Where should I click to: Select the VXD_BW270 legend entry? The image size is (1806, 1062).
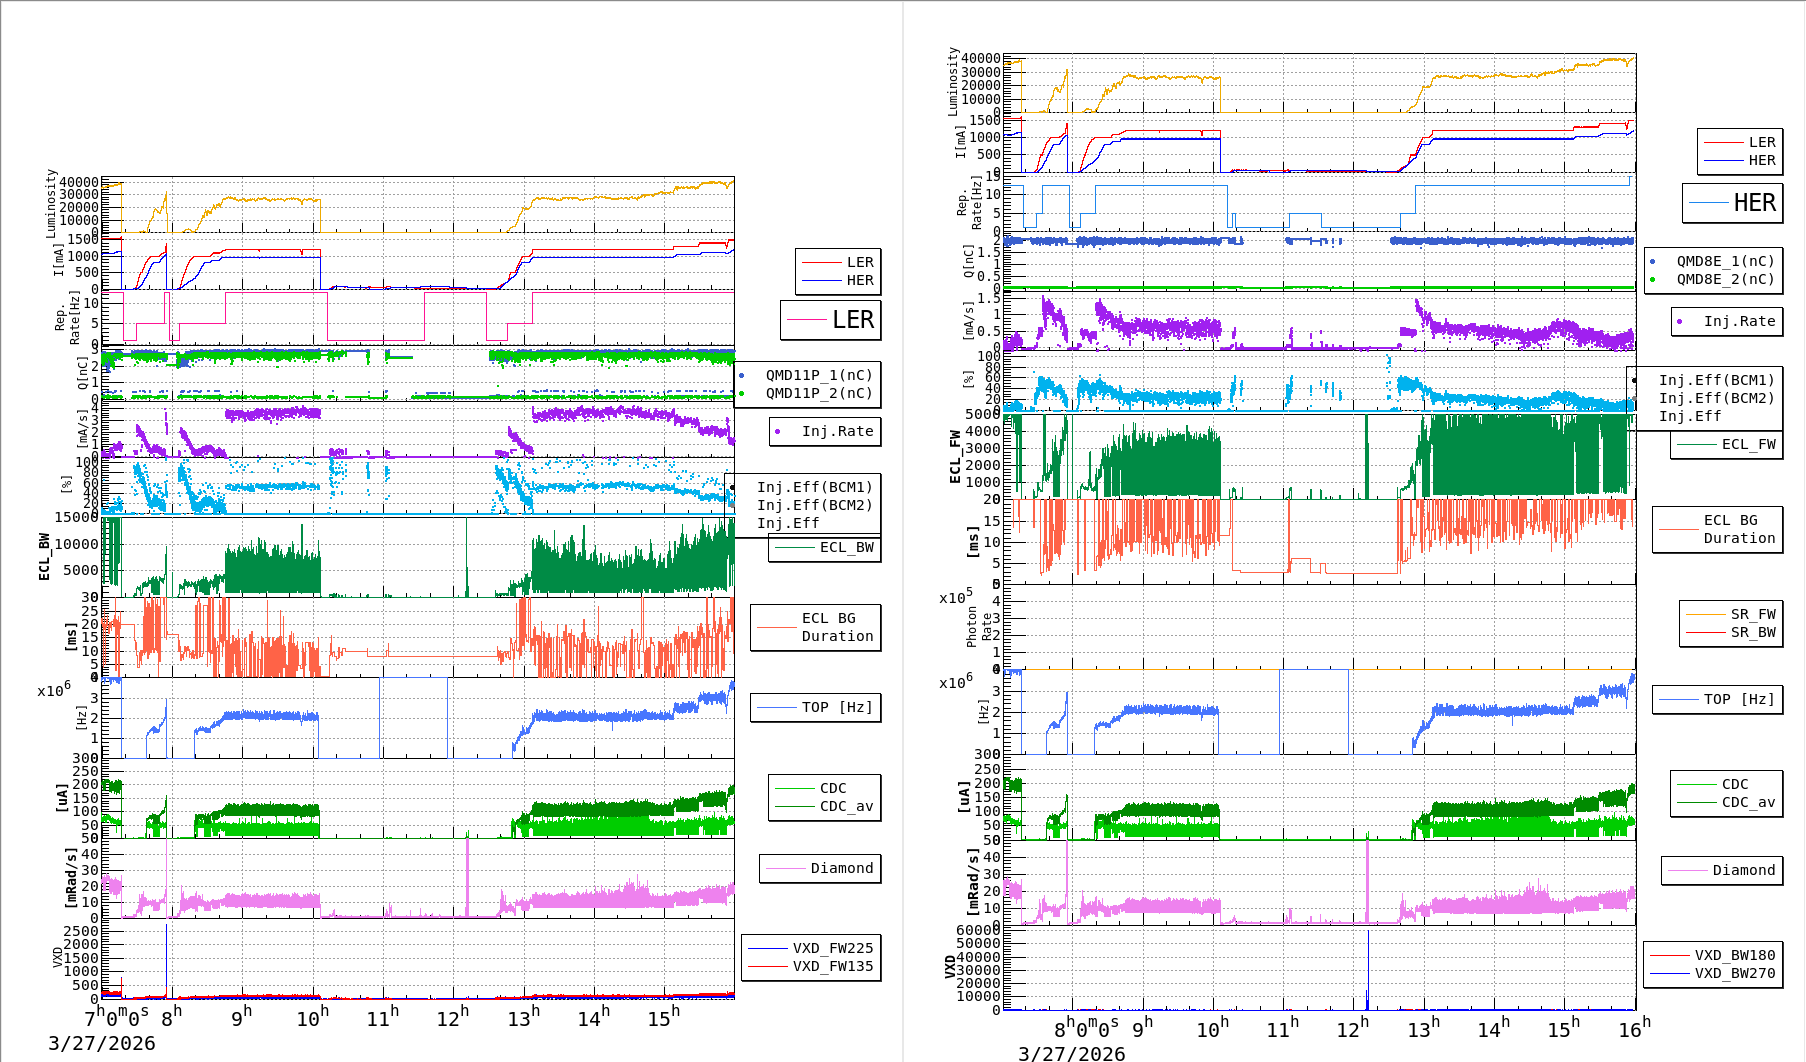[1734, 973]
